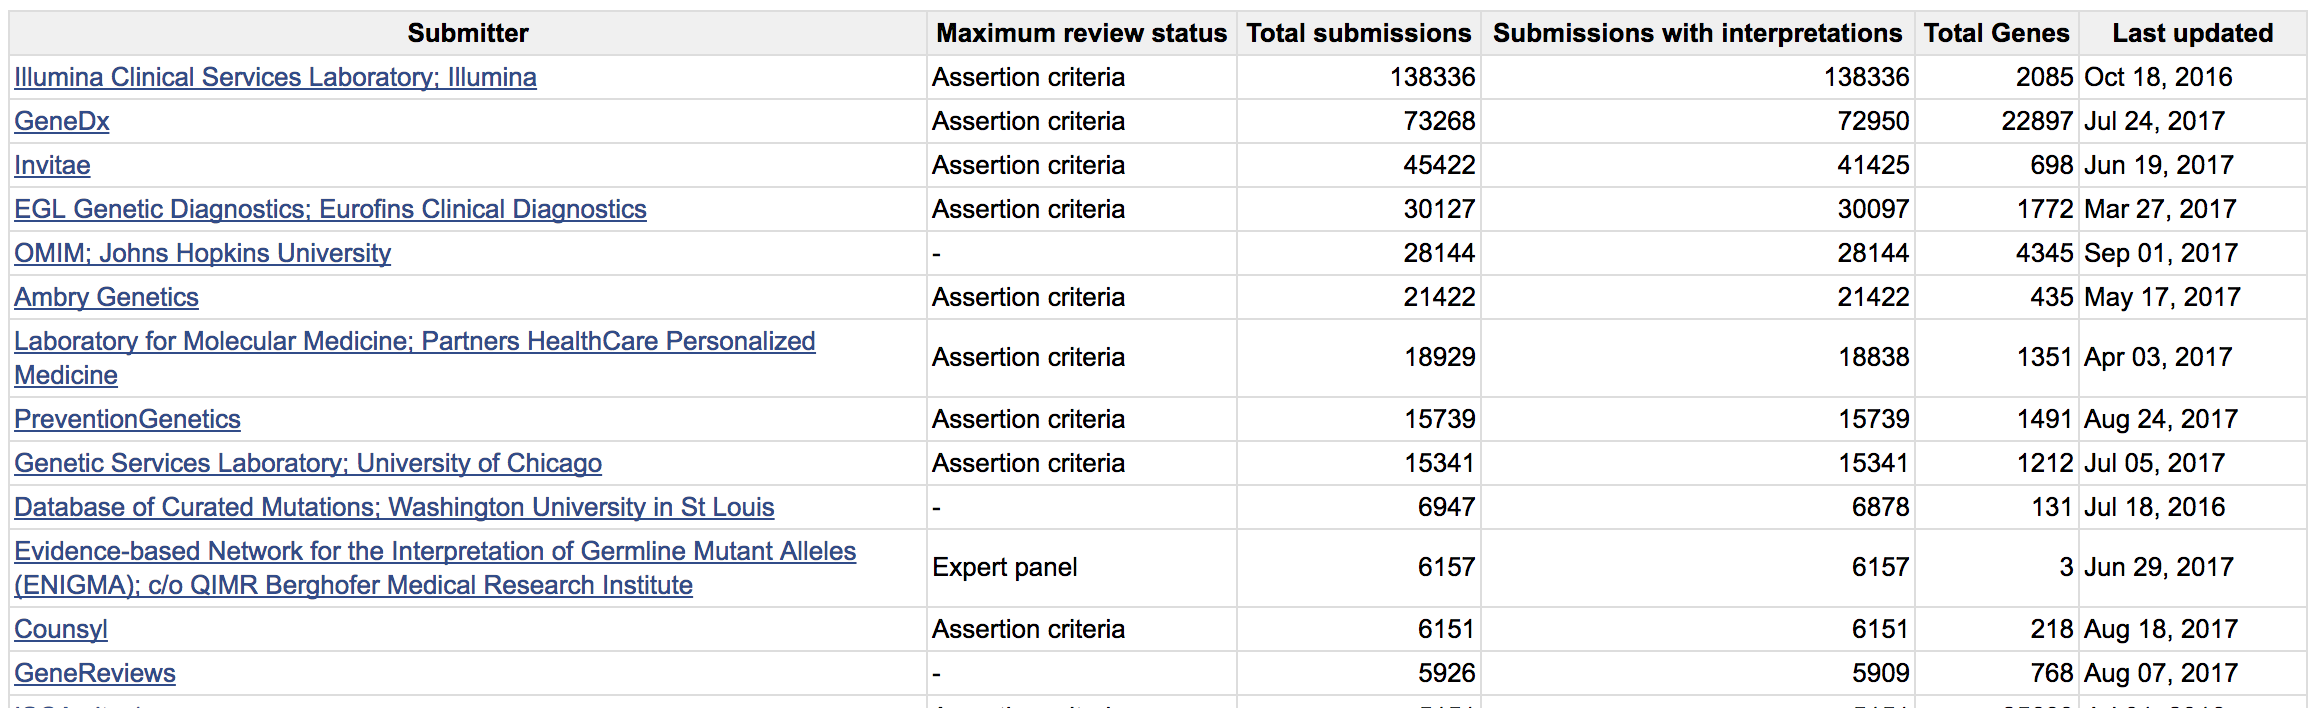Sort by Last updated column header
This screenshot has height=708, width=2316.
click(2192, 33)
